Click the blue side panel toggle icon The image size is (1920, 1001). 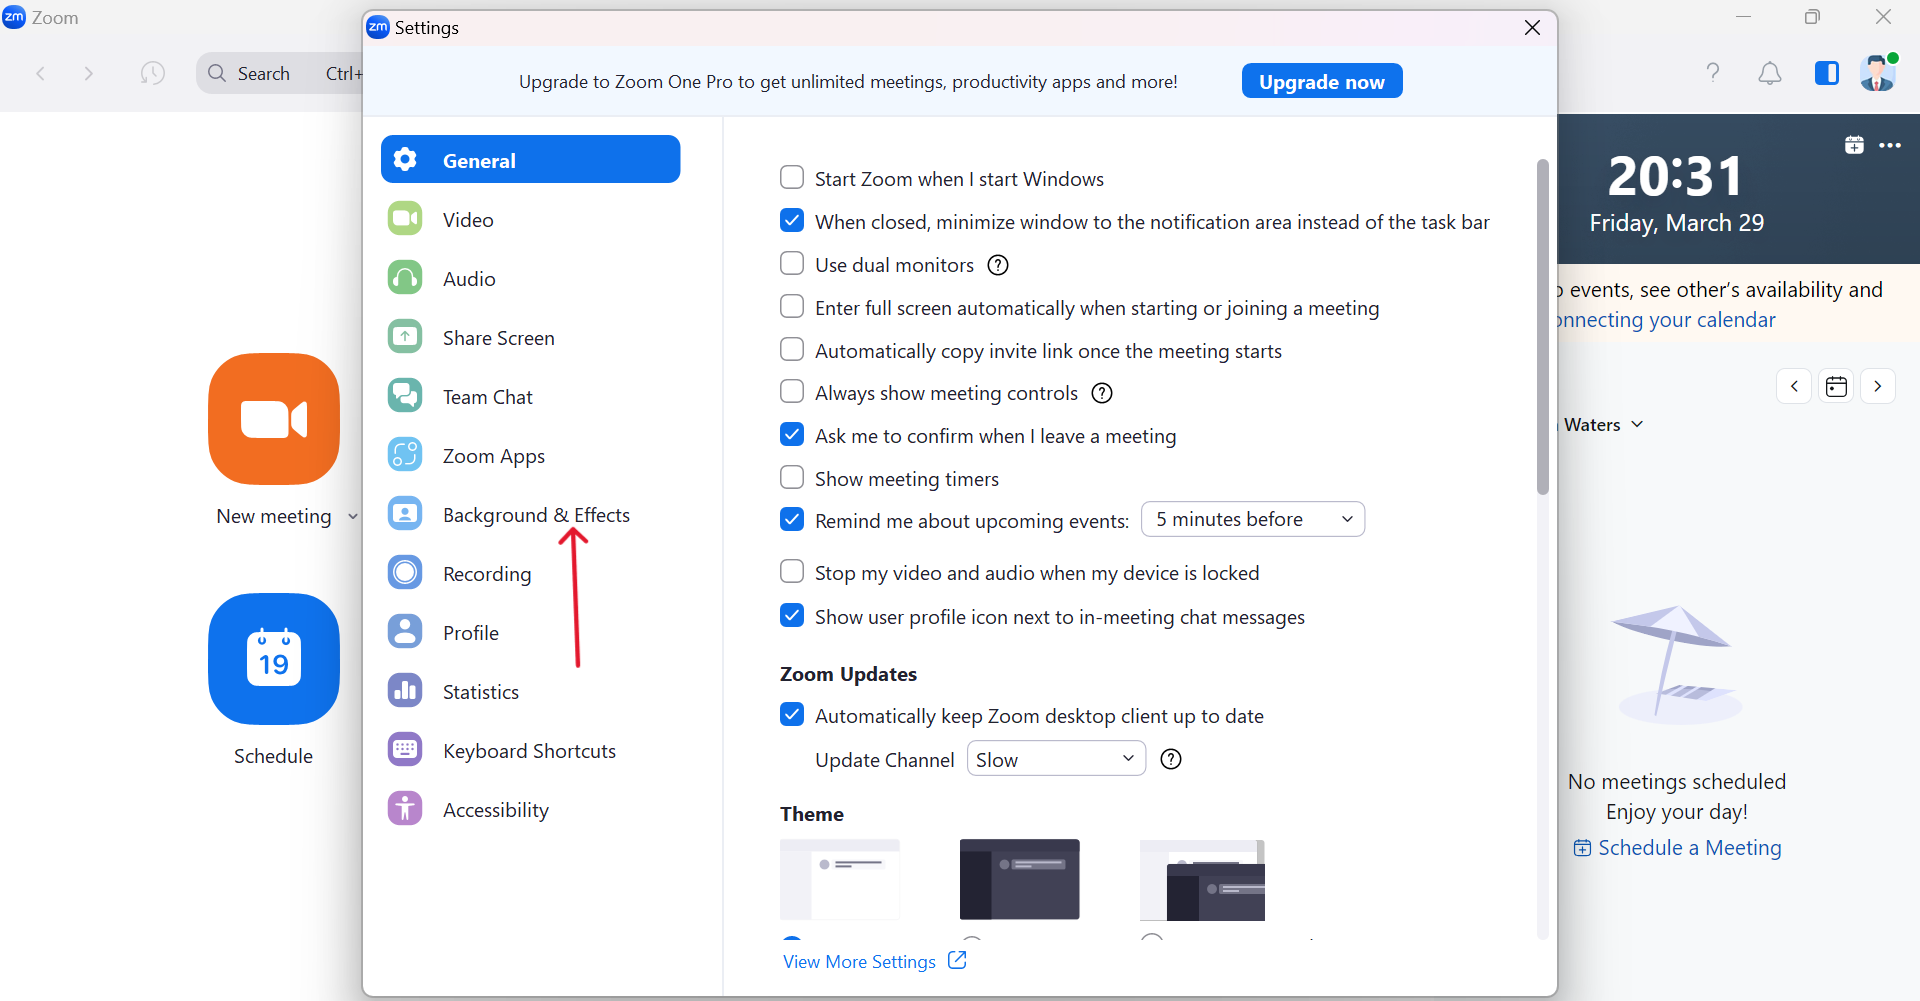pos(1827,73)
